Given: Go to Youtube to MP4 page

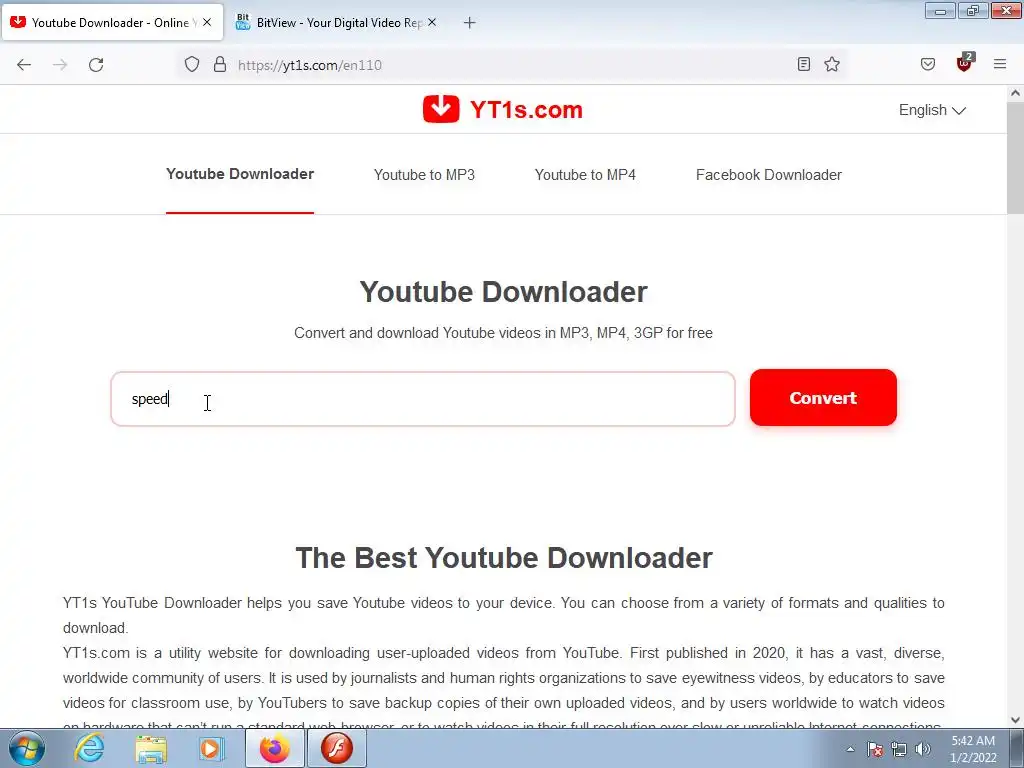Looking at the screenshot, I should 585,175.
